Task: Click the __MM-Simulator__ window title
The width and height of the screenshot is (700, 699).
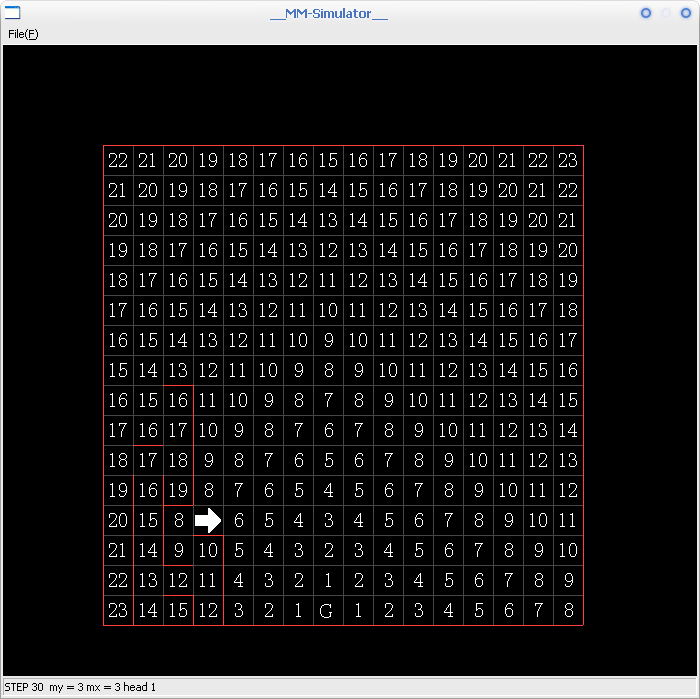Action: pos(329,14)
